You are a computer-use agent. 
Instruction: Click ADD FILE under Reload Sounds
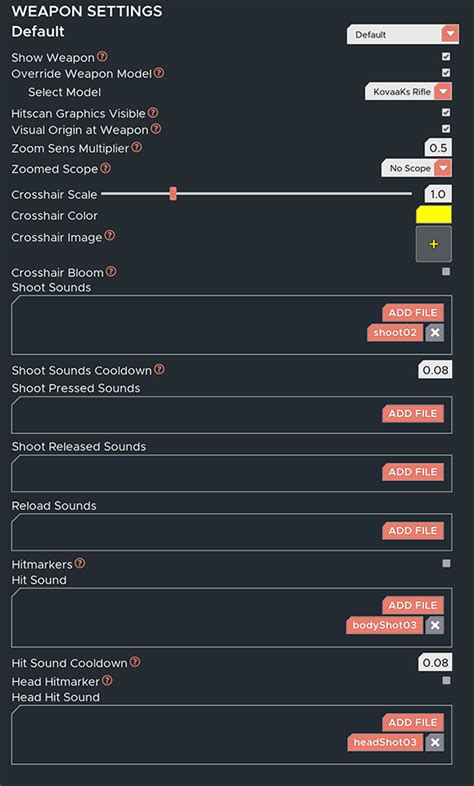click(x=413, y=530)
